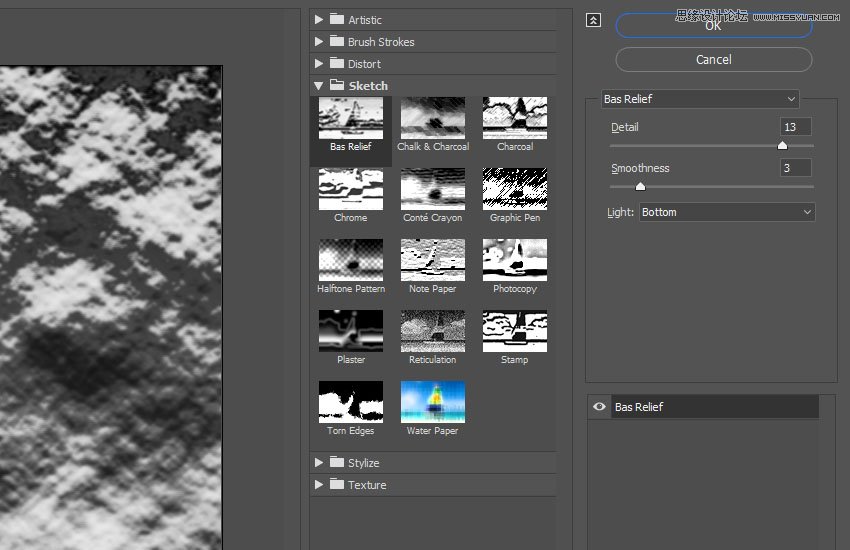Screen dimensions: 850x550
Task: Click the Smoothness value input field
Action: click(795, 168)
